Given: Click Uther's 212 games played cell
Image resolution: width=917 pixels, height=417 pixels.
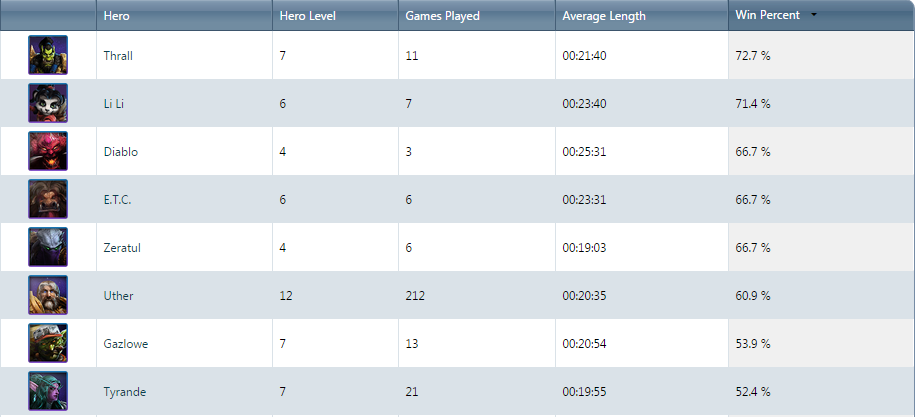Looking at the screenshot, I should pyautogui.click(x=416, y=296).
